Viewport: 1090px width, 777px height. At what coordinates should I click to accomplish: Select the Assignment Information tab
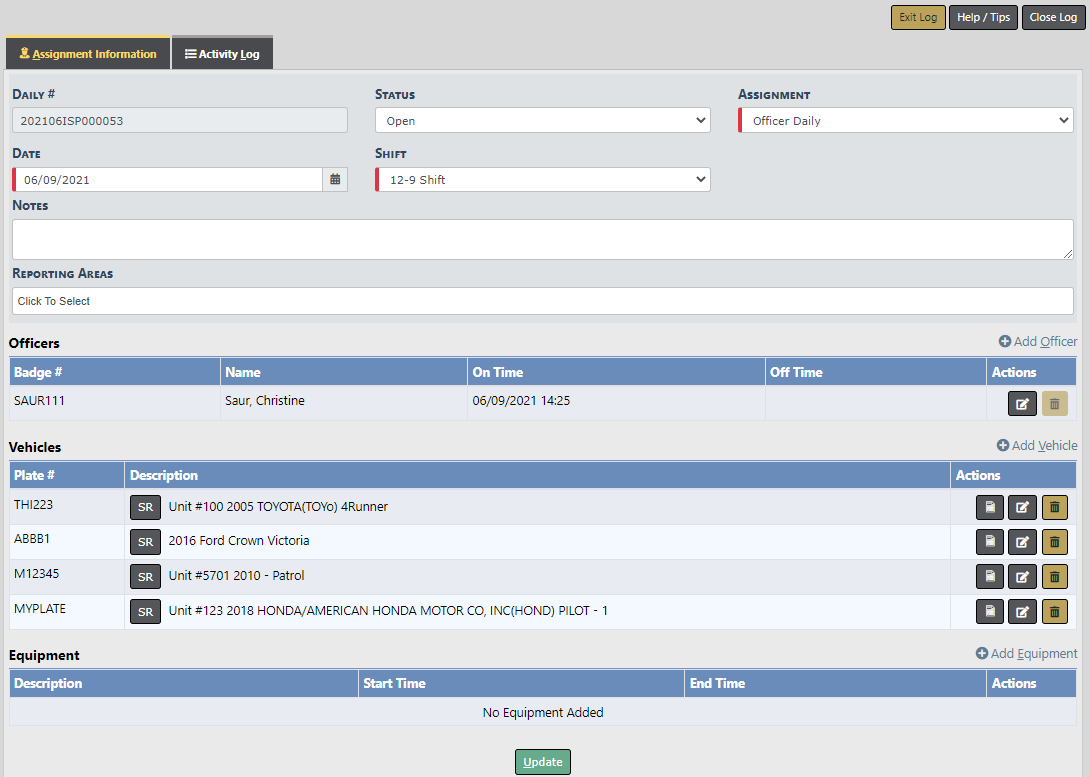click(88, 54)
